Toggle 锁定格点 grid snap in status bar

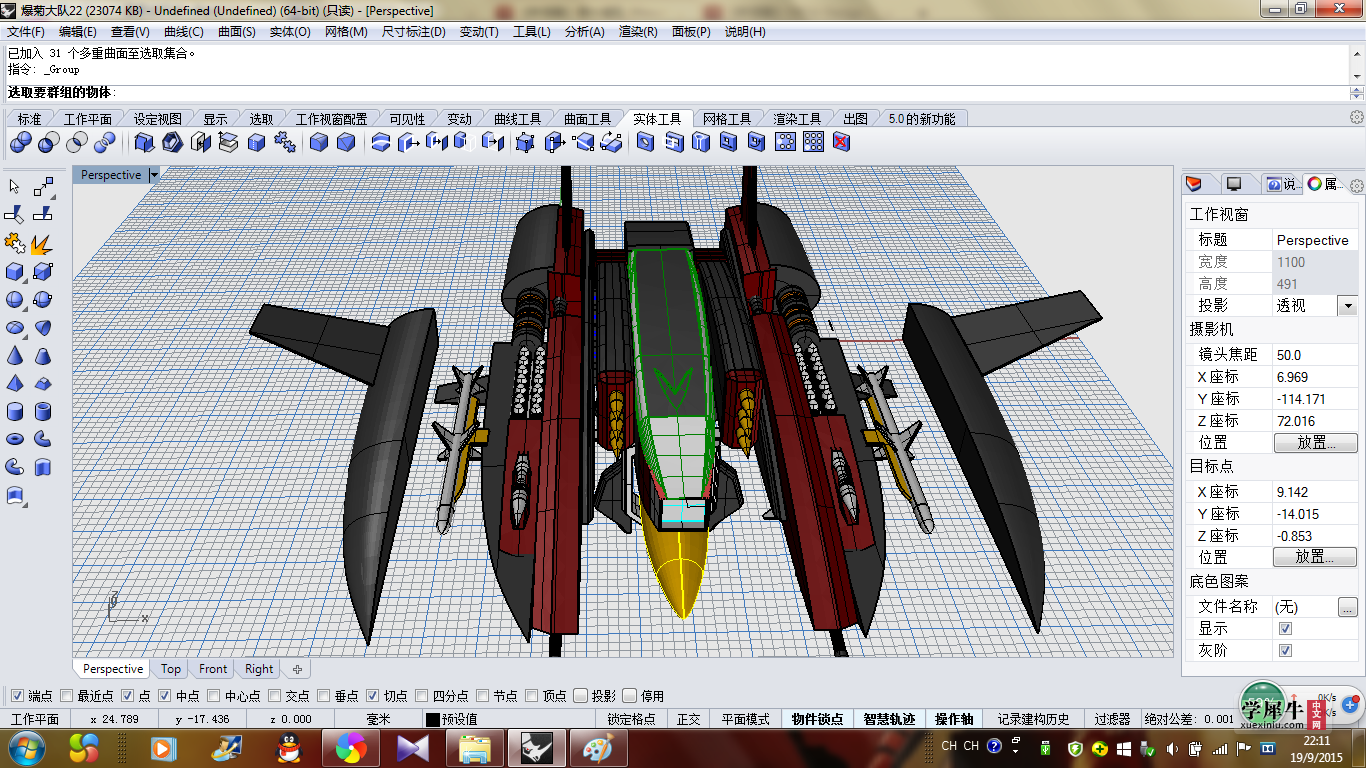coord(631,719)
